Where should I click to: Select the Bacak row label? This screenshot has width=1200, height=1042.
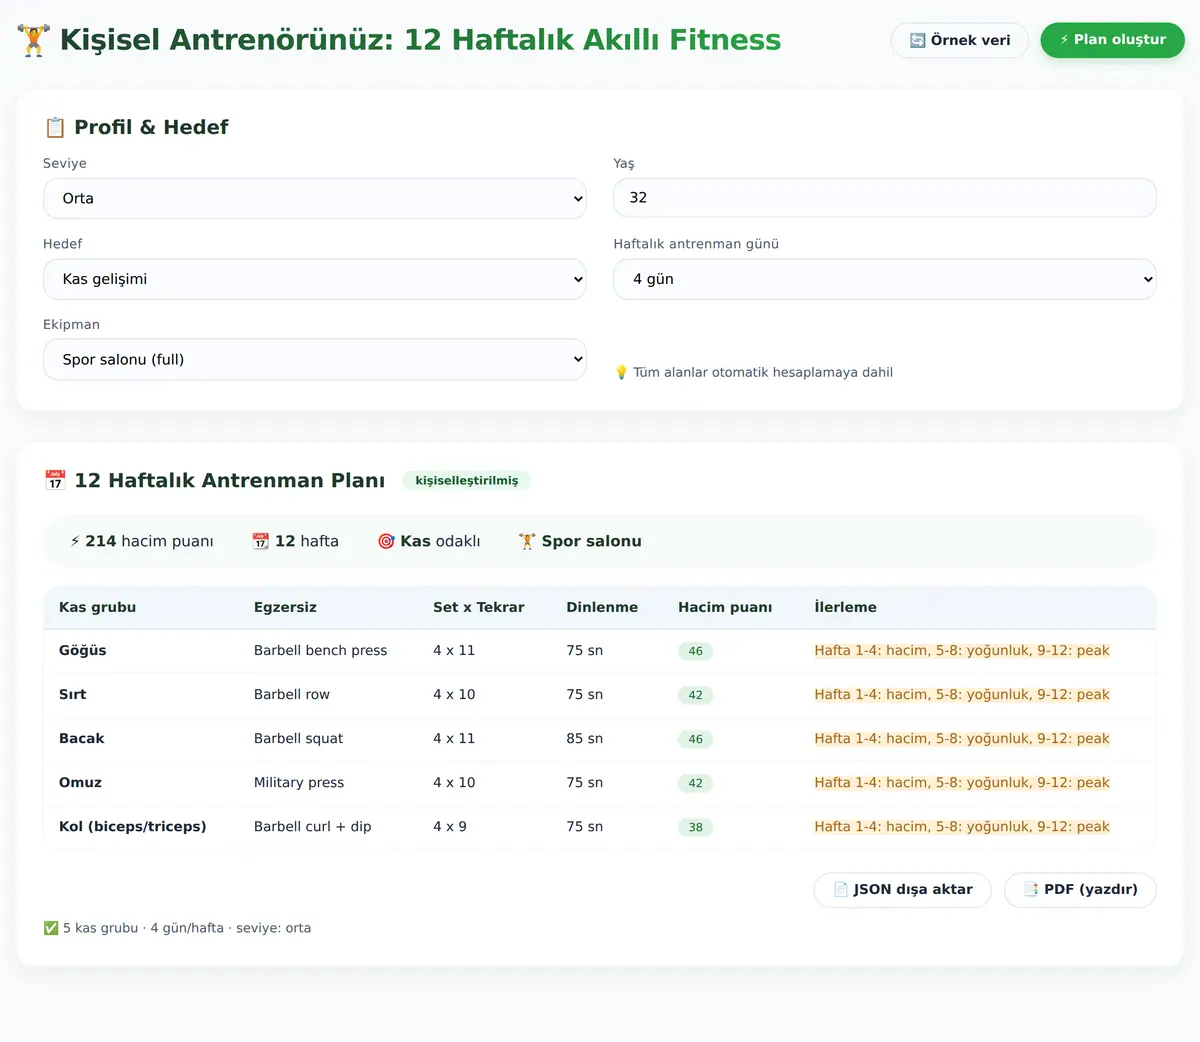82,738
